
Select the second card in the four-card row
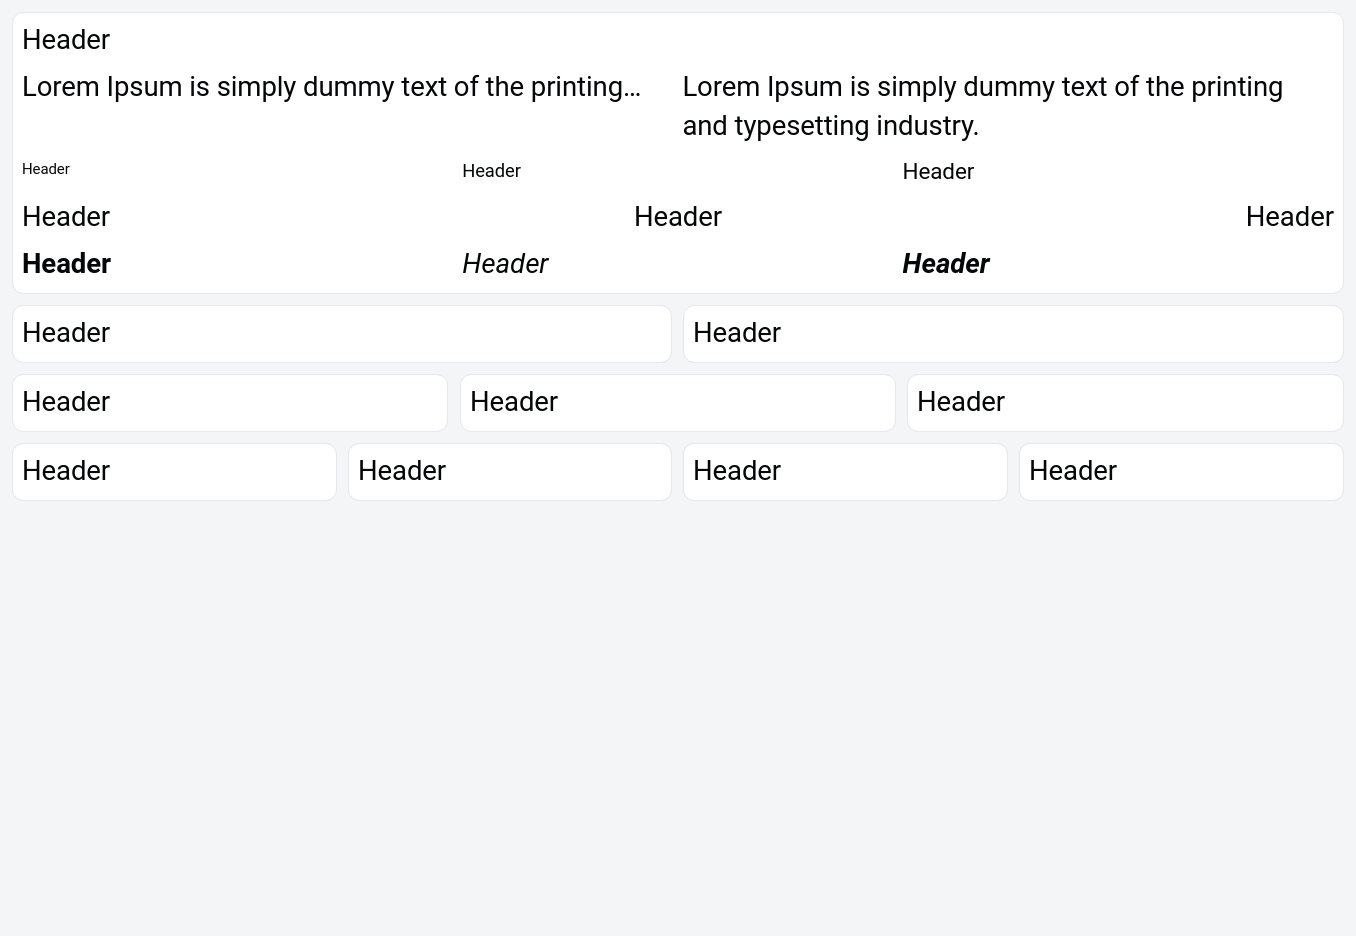[509, 472]
